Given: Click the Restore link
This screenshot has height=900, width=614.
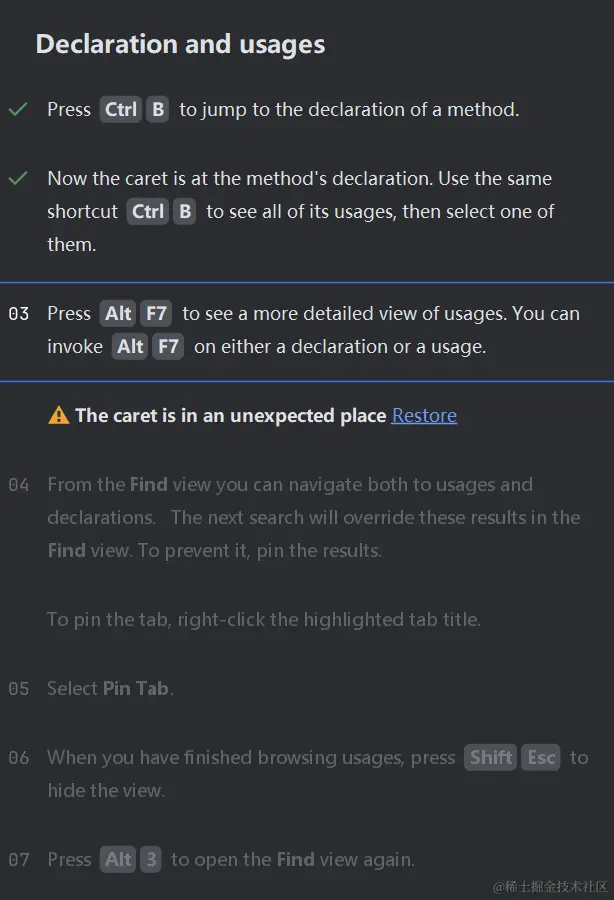Looking at the screenshot, I should (424, 415).
